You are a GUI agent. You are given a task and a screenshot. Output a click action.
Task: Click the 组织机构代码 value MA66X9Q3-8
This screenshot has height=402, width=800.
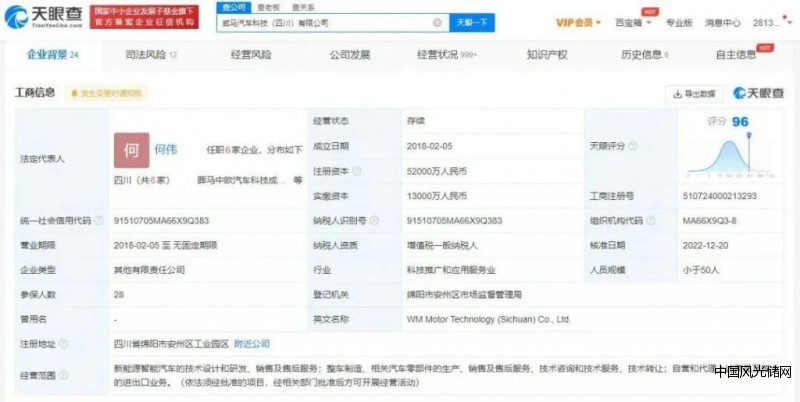(x=710, y=220)
